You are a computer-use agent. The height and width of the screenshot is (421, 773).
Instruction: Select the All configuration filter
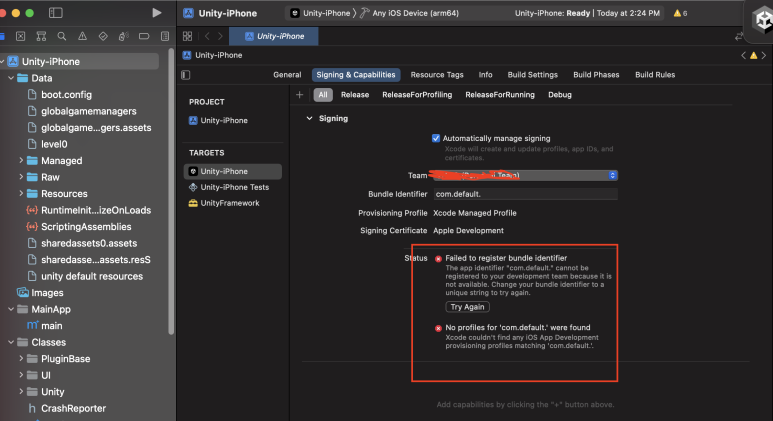click(323, 95)
